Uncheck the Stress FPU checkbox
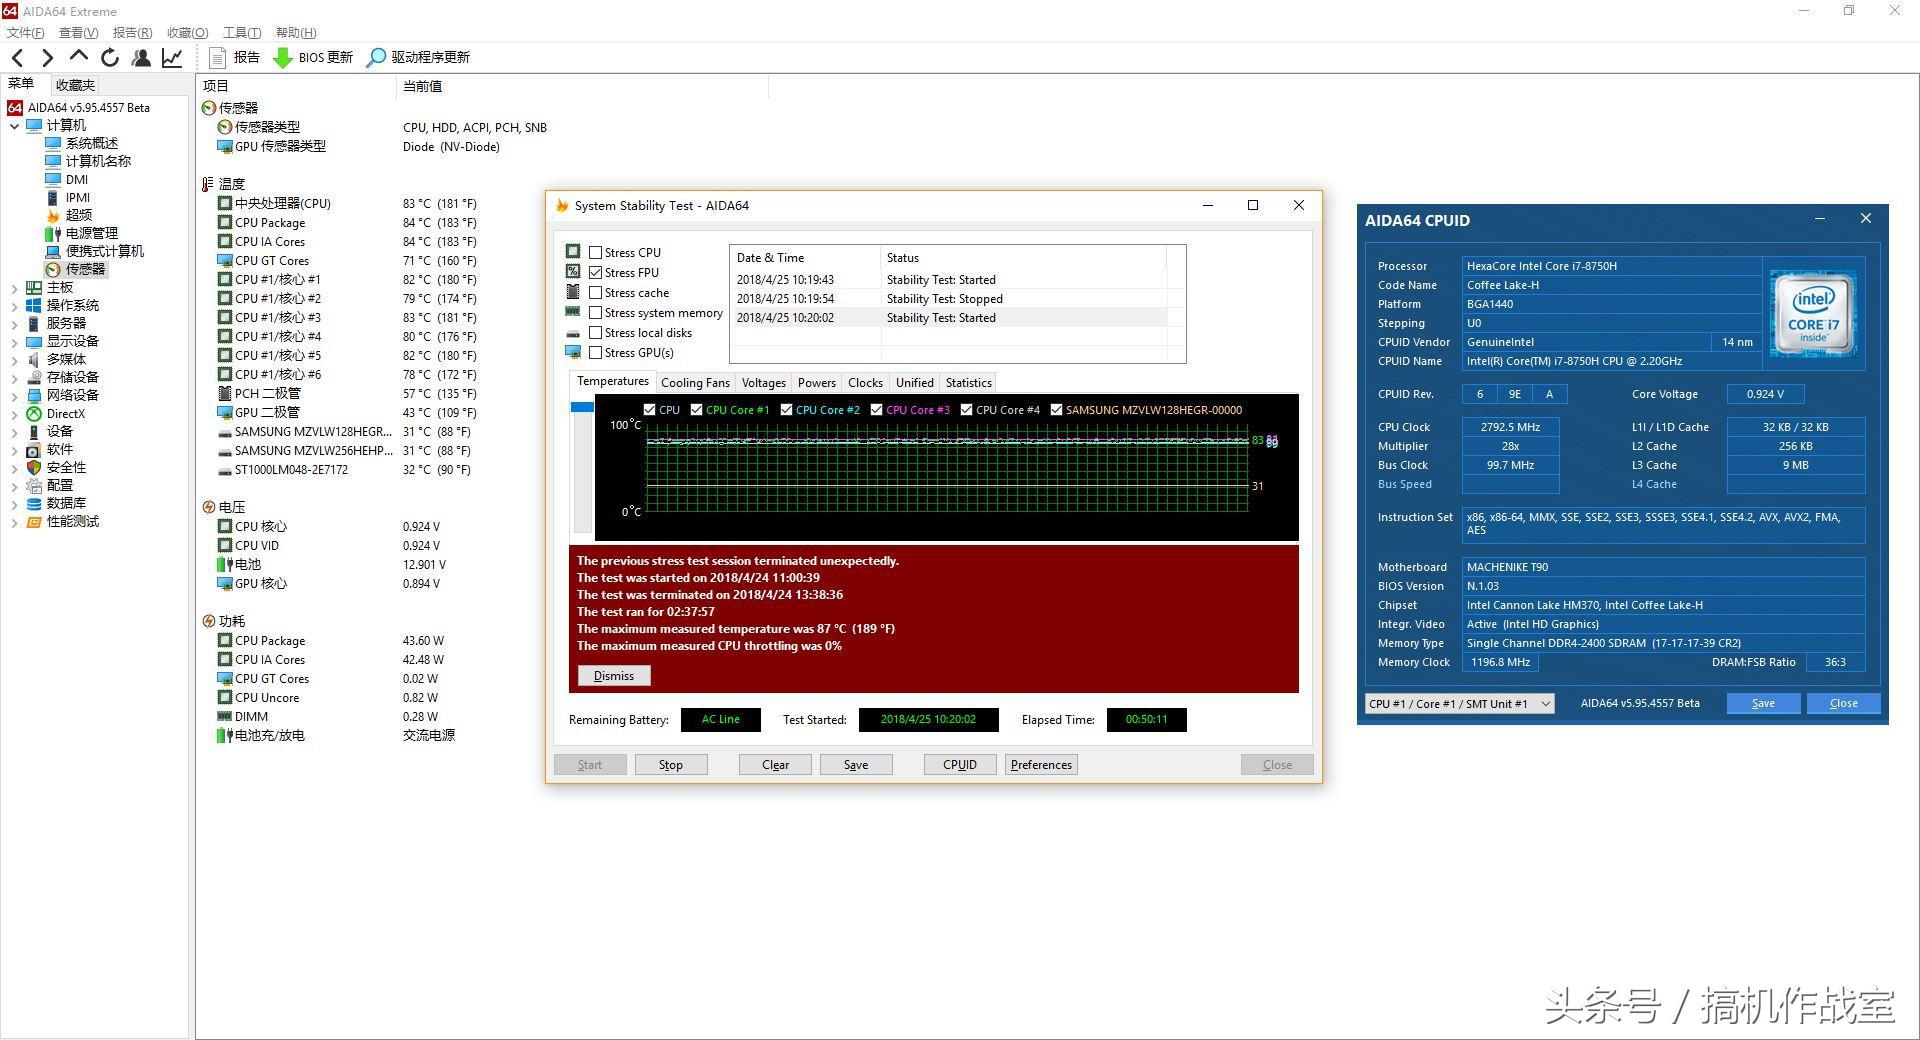Image resolution: width=1920 pixels, height=1040 pixels. pos(596,273)
